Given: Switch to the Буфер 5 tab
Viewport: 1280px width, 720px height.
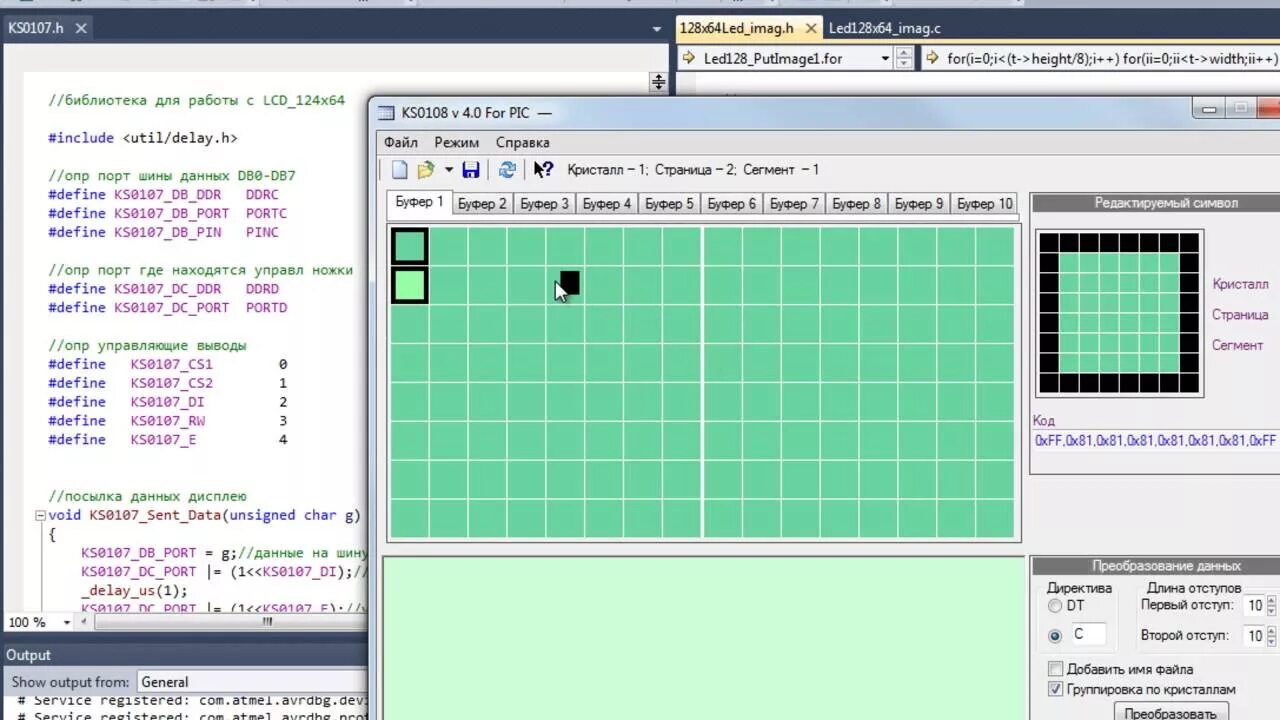Looking at the screenshot, I should [669, 204].
